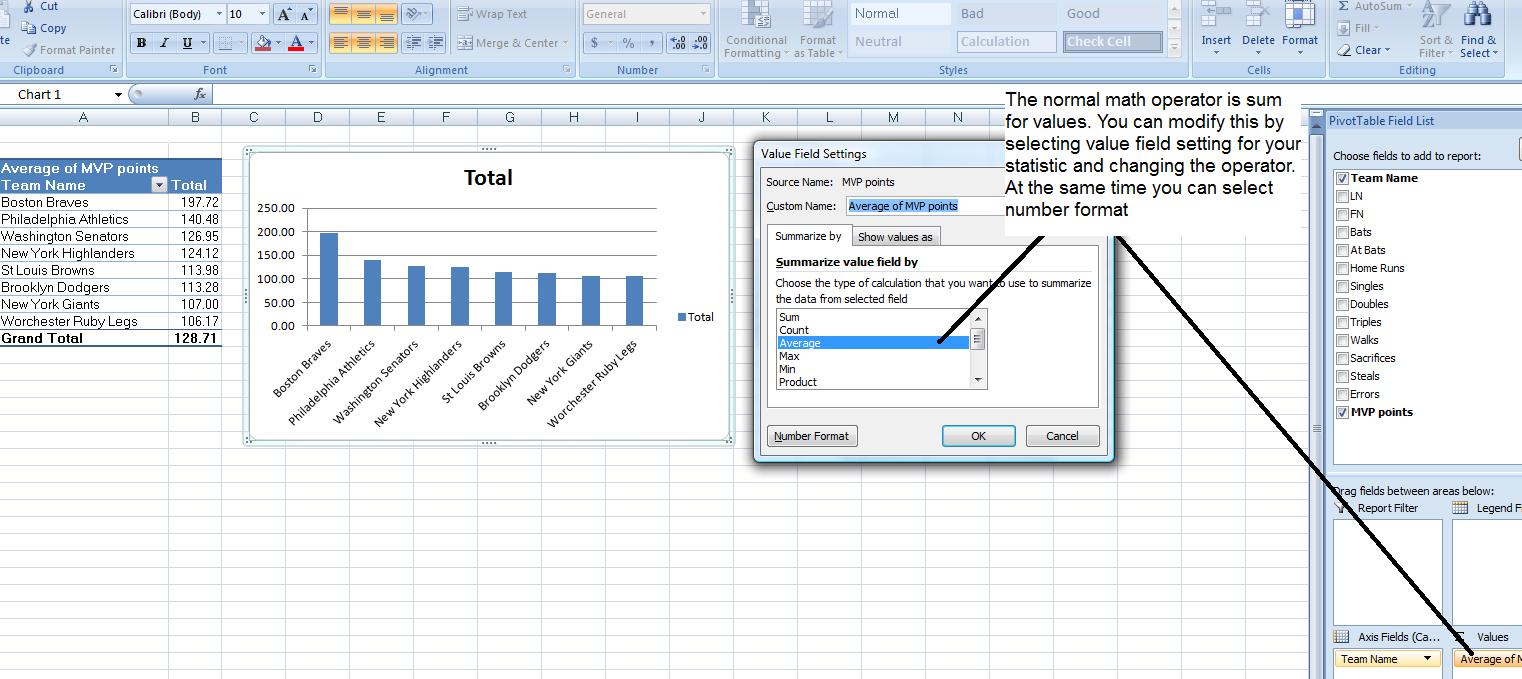Click Cancel in Value Field Settings
This screenshot has width=1522, height=679.
(1062, 436)
